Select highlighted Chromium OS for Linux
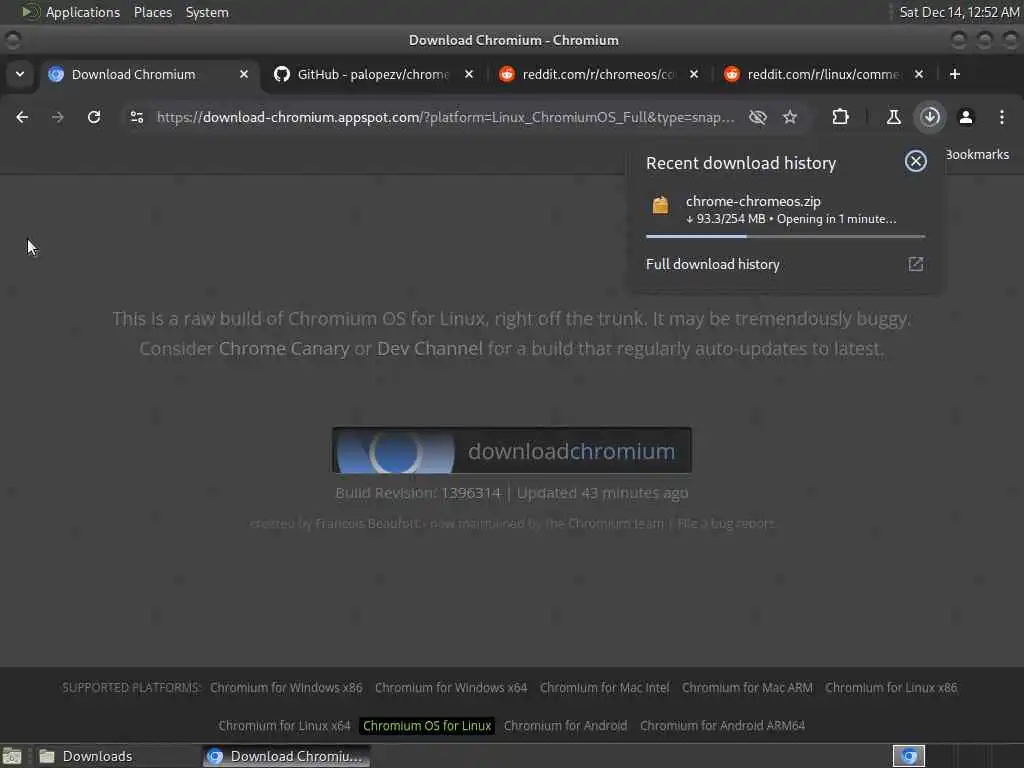The image size is (1024, 768). 427,726
